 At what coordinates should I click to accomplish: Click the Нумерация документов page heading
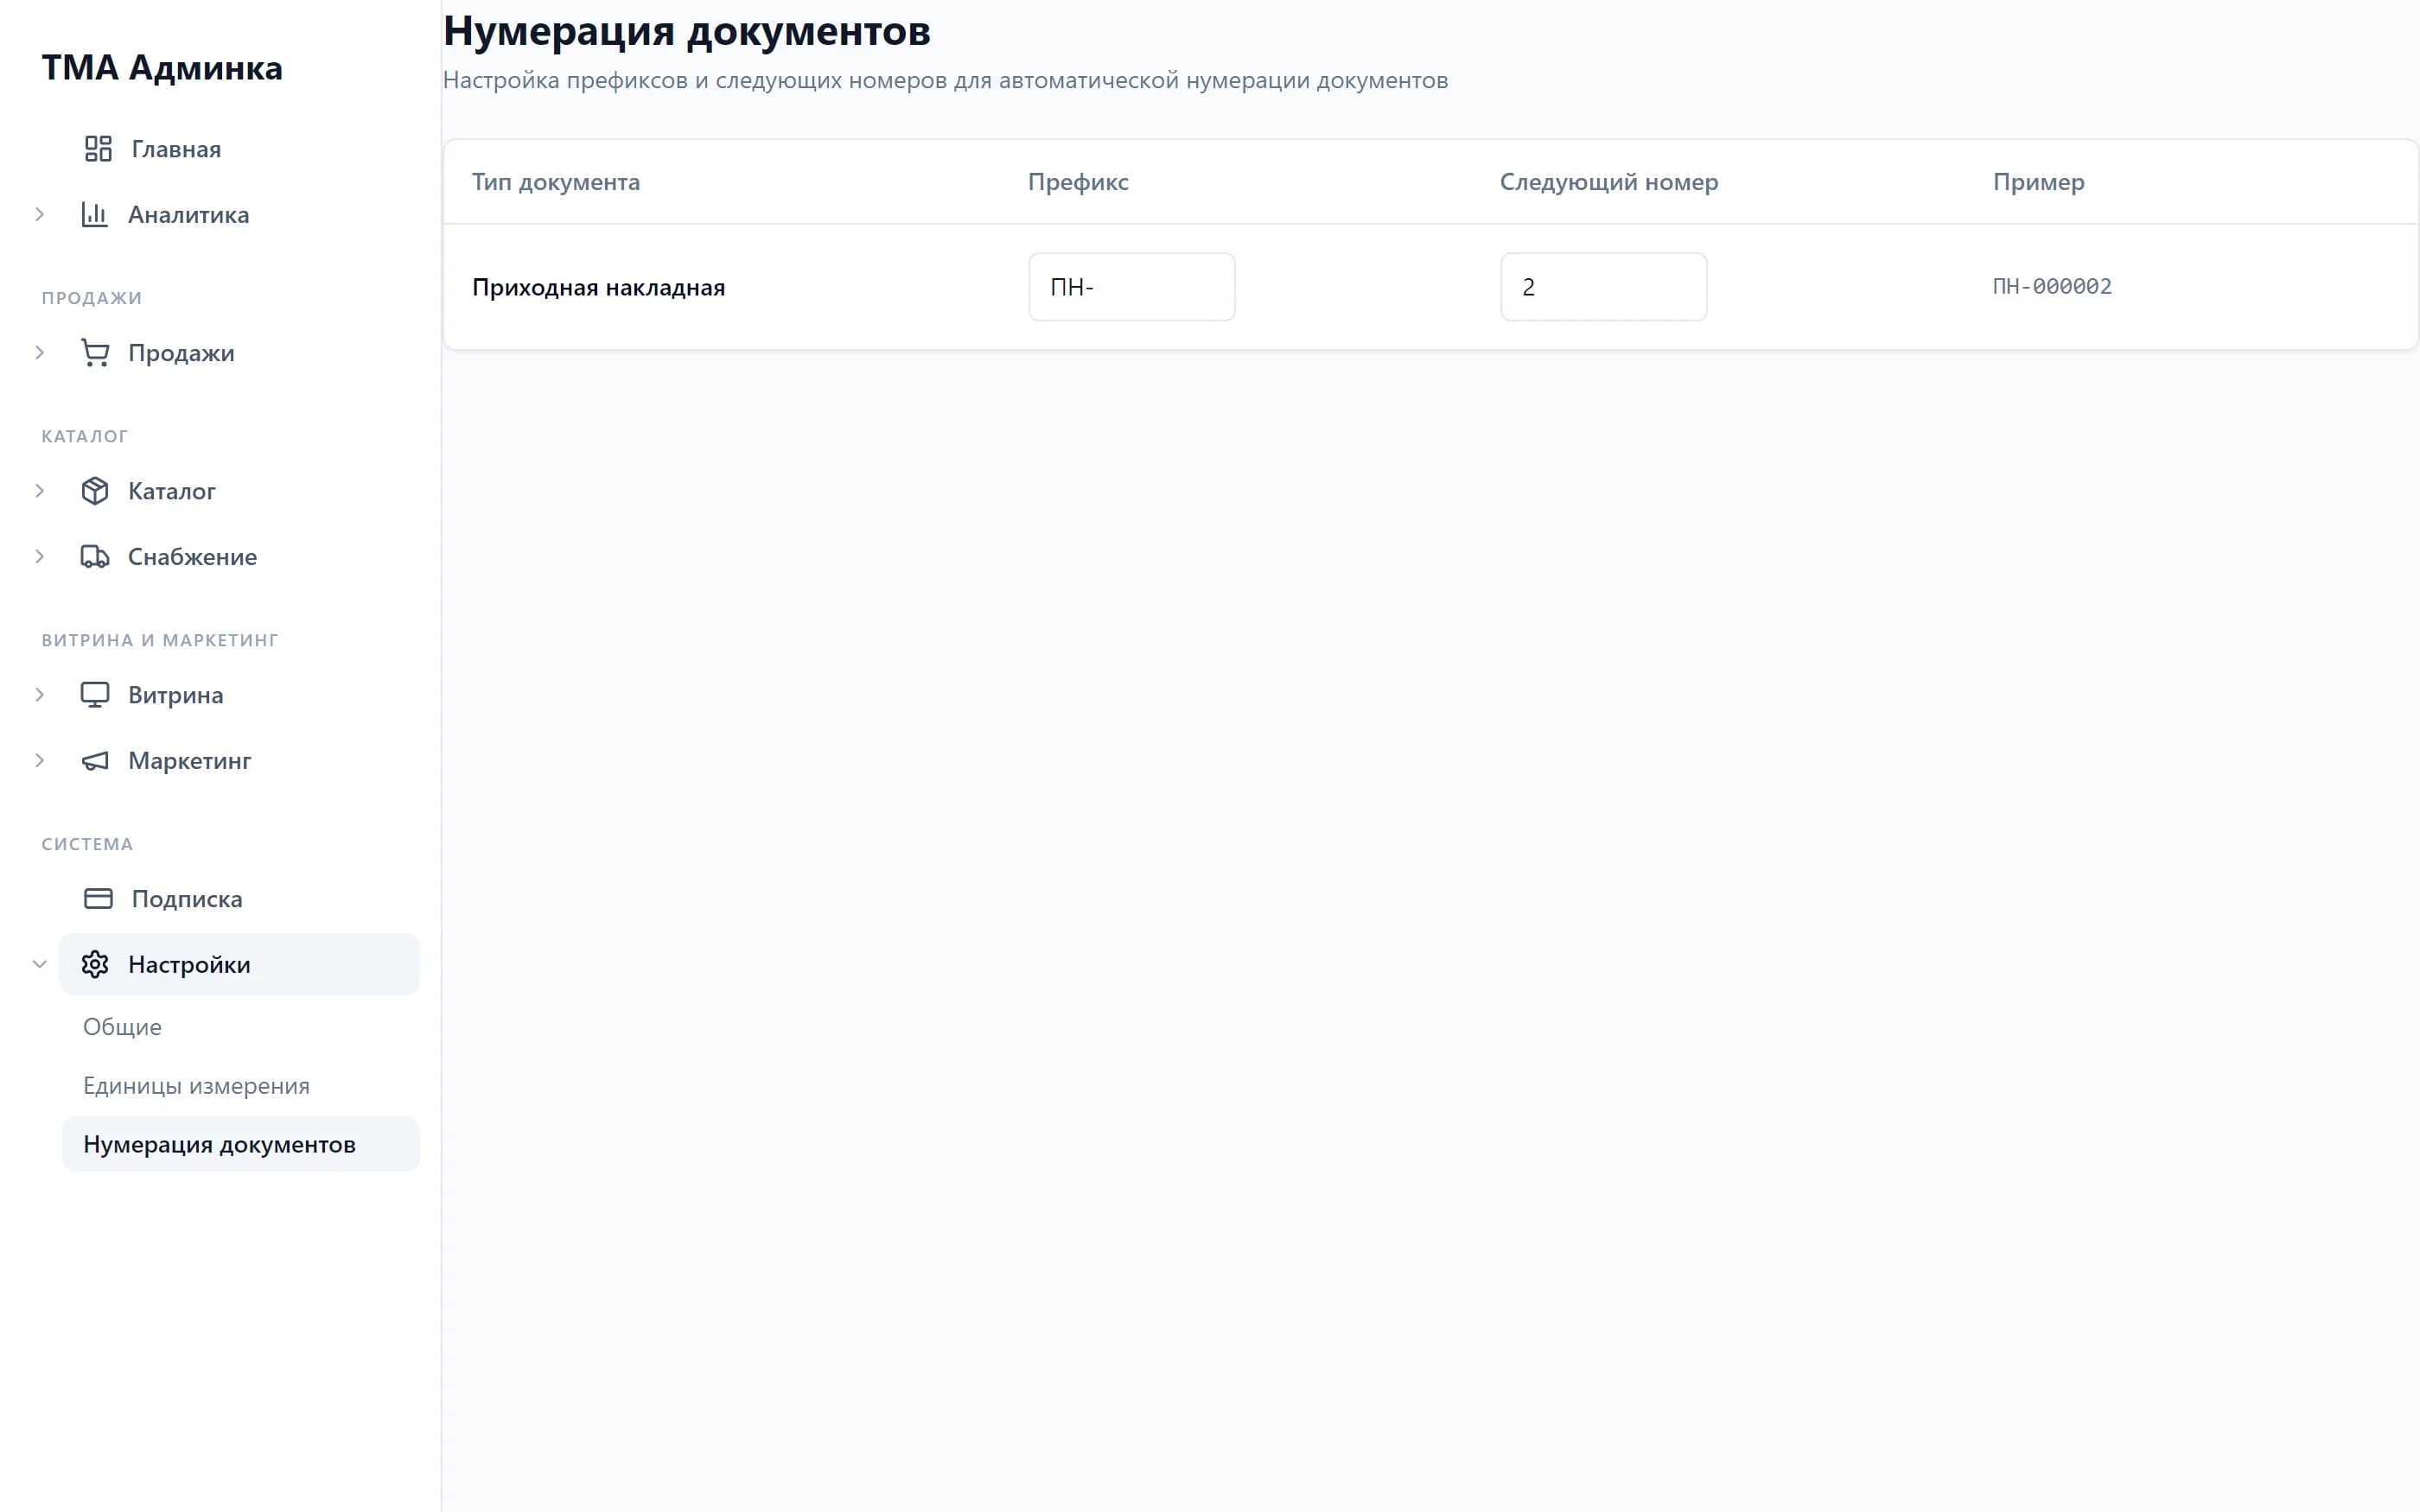[687, 31]
